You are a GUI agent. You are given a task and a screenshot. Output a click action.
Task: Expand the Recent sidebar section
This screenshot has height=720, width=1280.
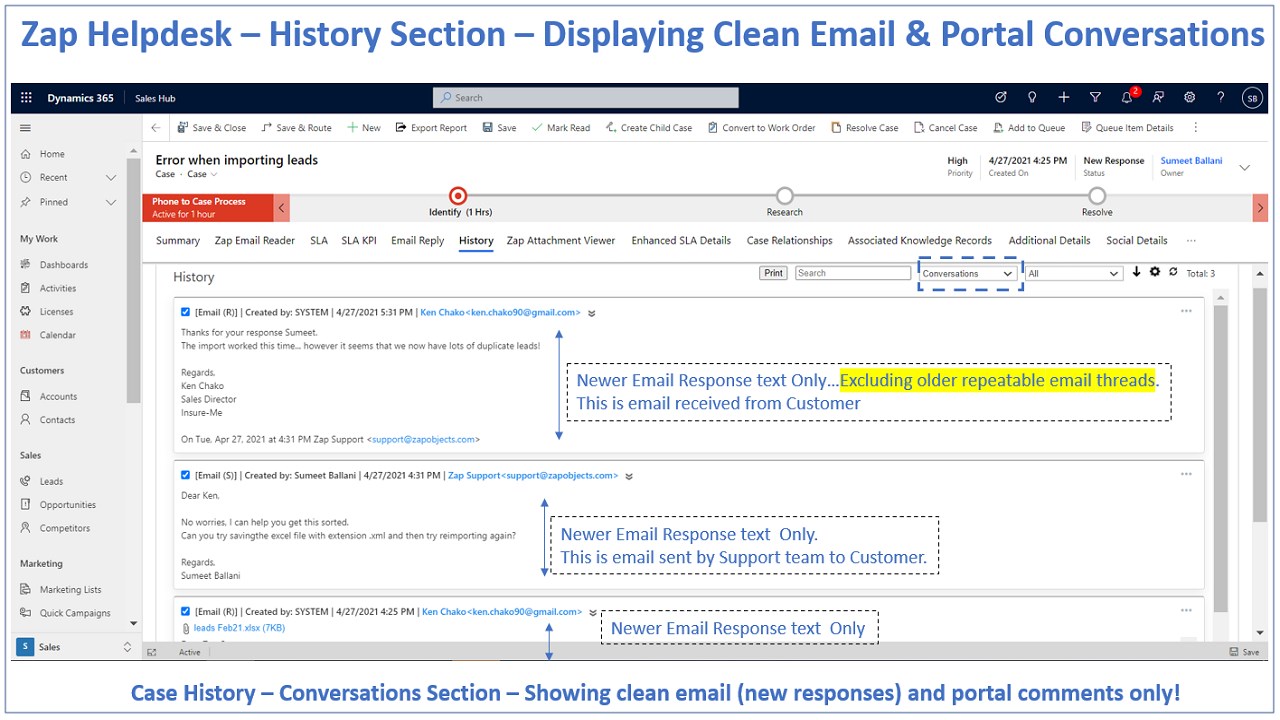click(x=111, y=178)
